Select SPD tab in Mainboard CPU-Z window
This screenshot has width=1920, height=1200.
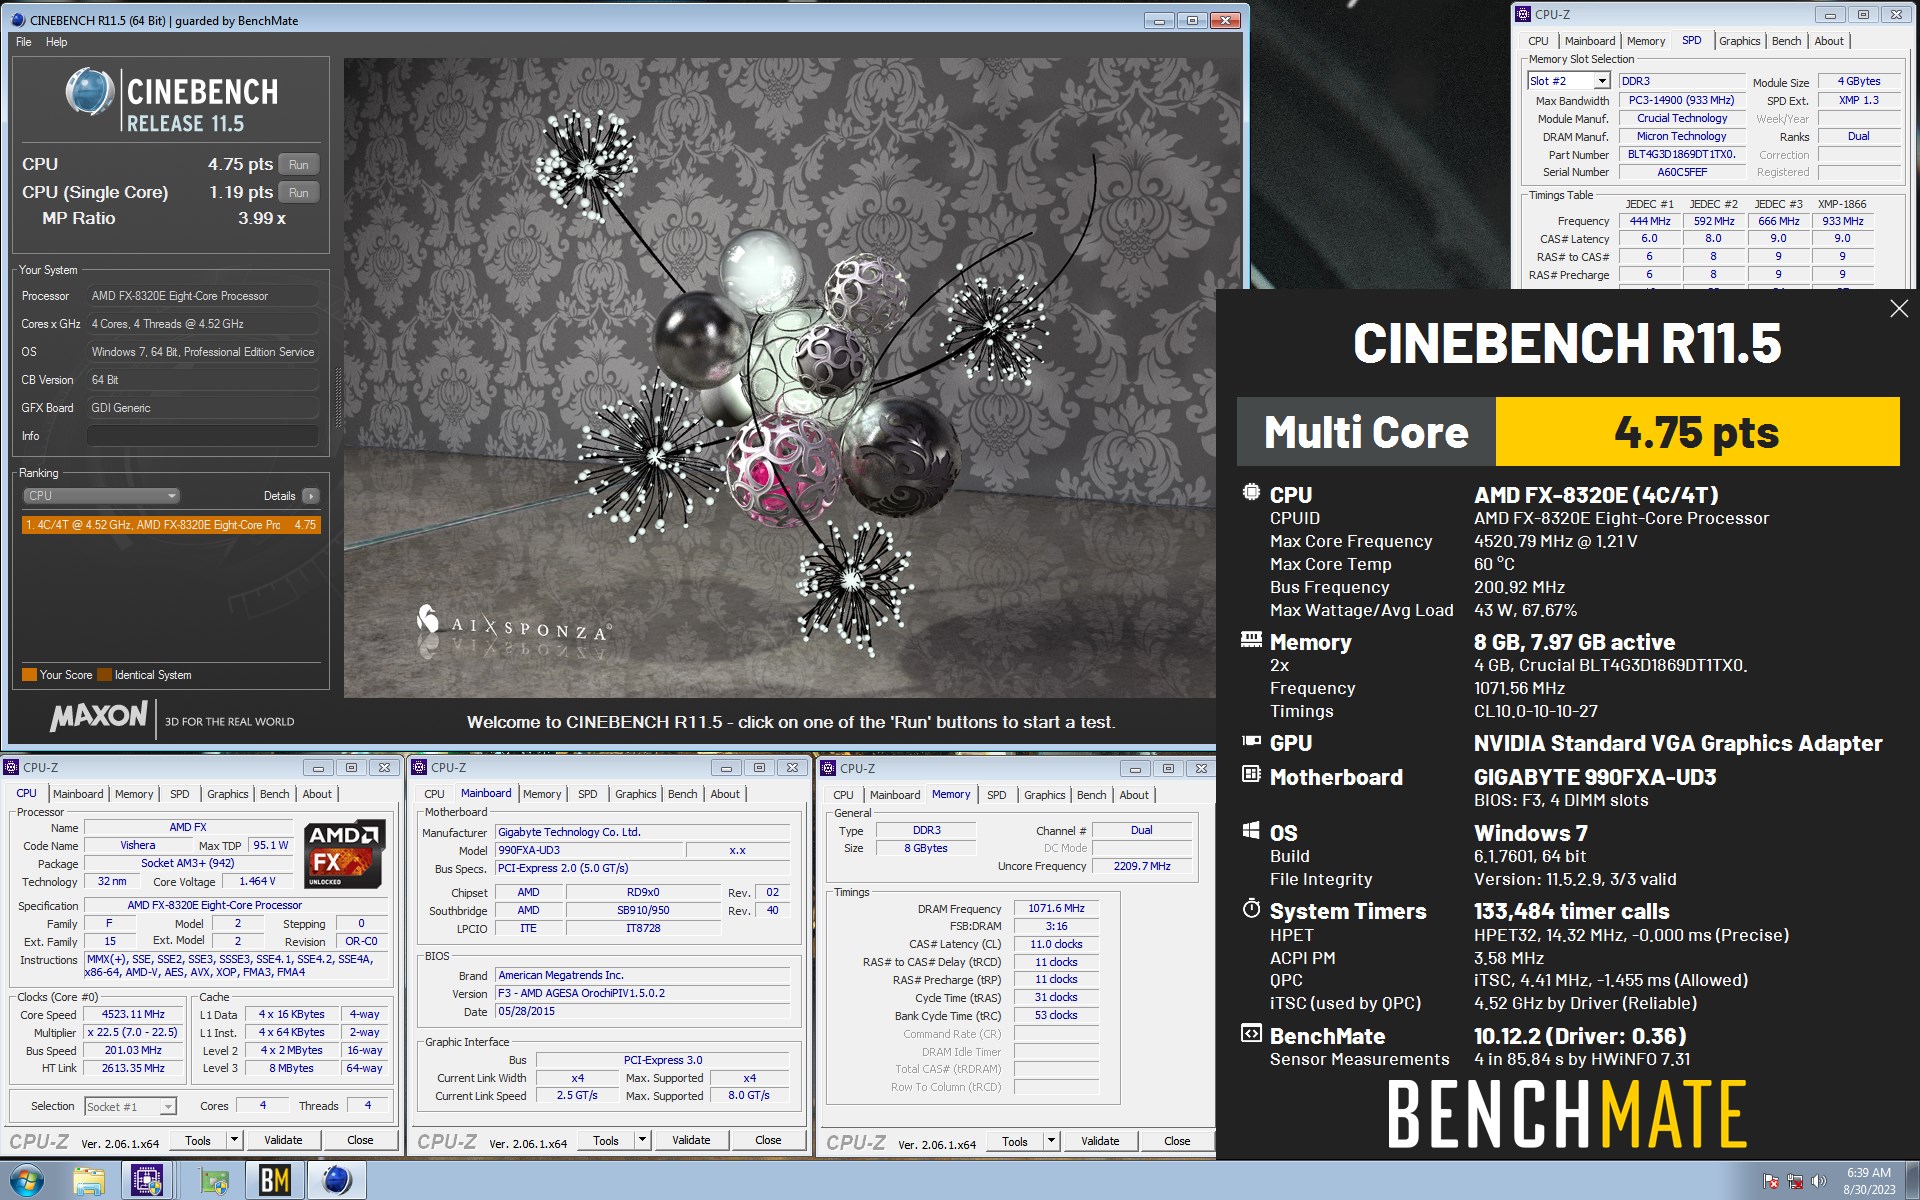coord(588,794)
